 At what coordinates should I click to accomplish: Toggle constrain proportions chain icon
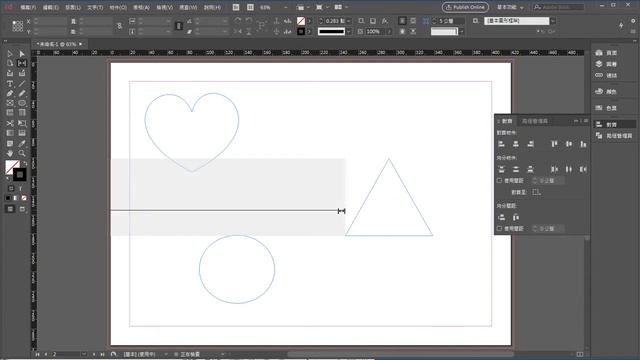(119, 26)
